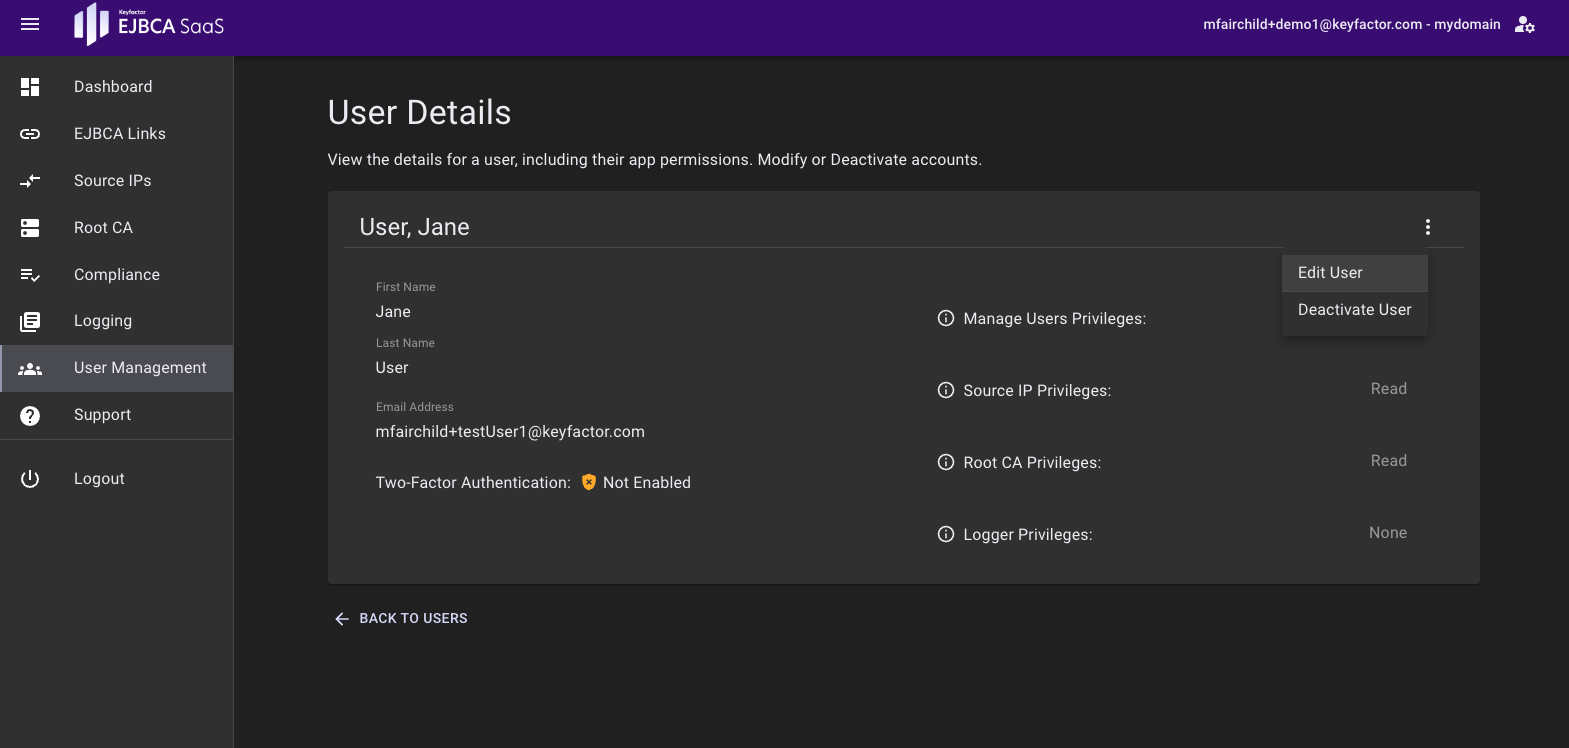Open User Management in the sidebar
This screenshot has height=748, width=1569.
pyautogui.click(x=140, y=368)
